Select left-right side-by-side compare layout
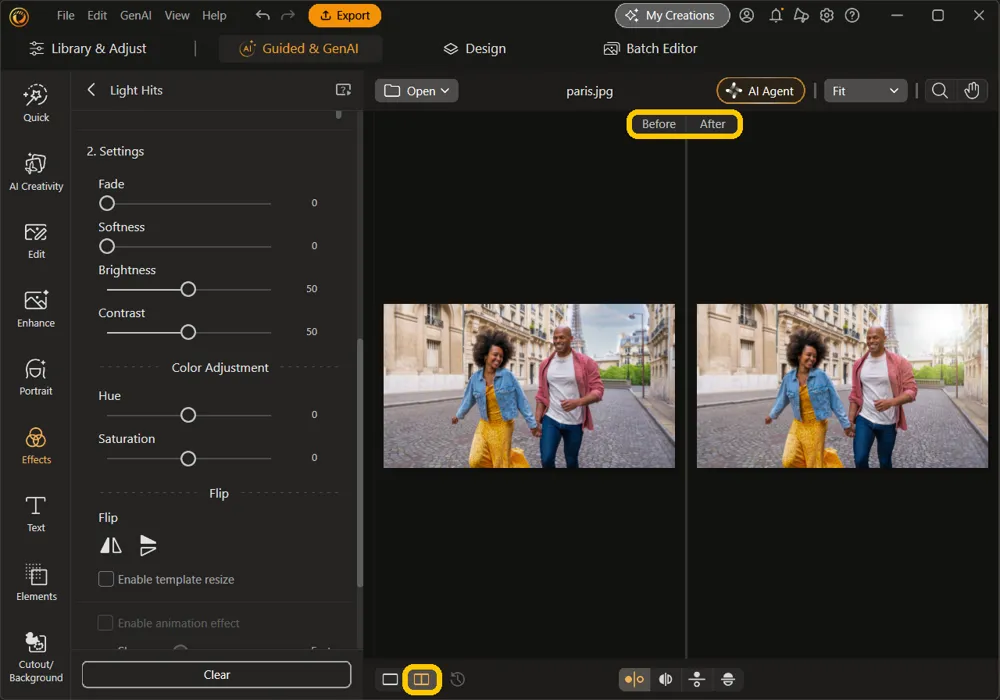1000x700 pixels. pyautogui.click(x=634, y=679)
